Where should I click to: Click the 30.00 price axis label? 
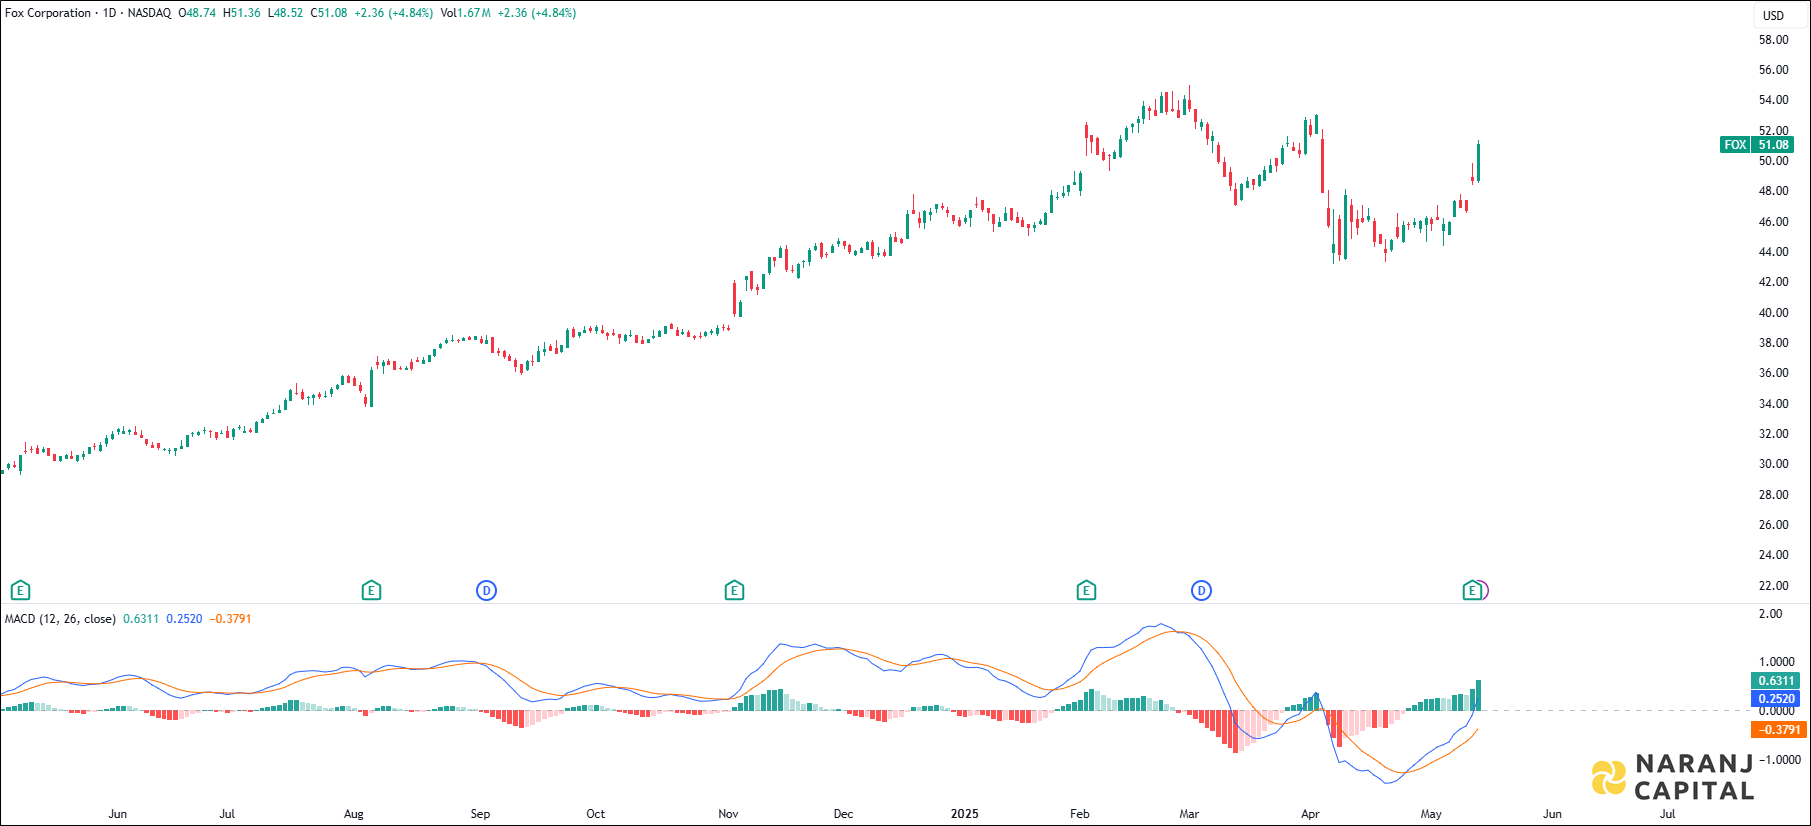pos(1773,464)
